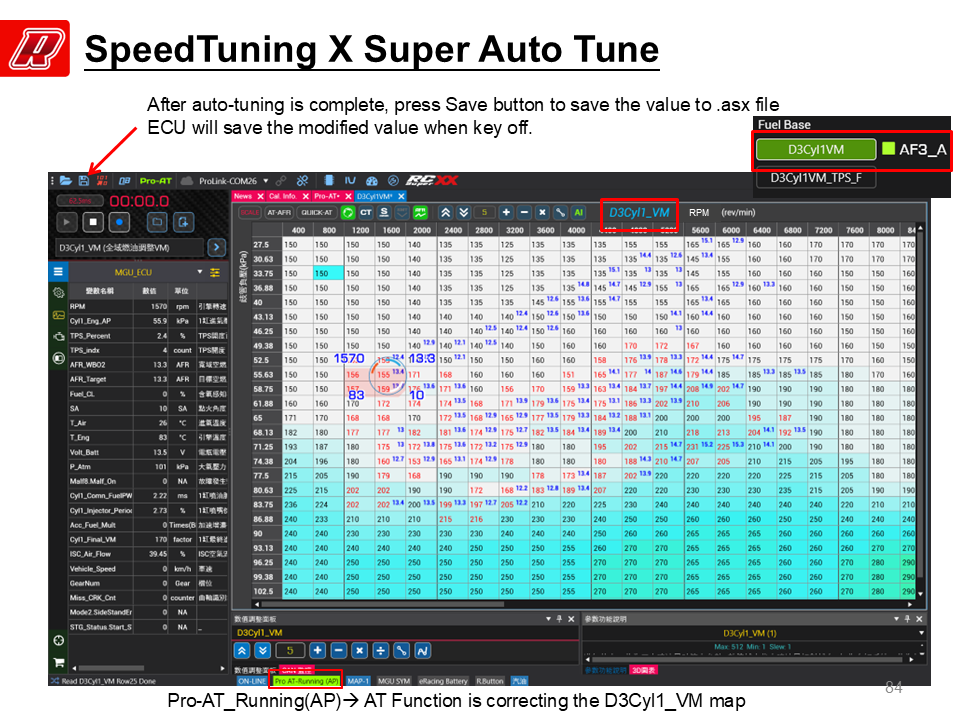Screen dimensions: 960x720
Task: Switch to the Pro-AT tab
Action: (x=327, y=196)
